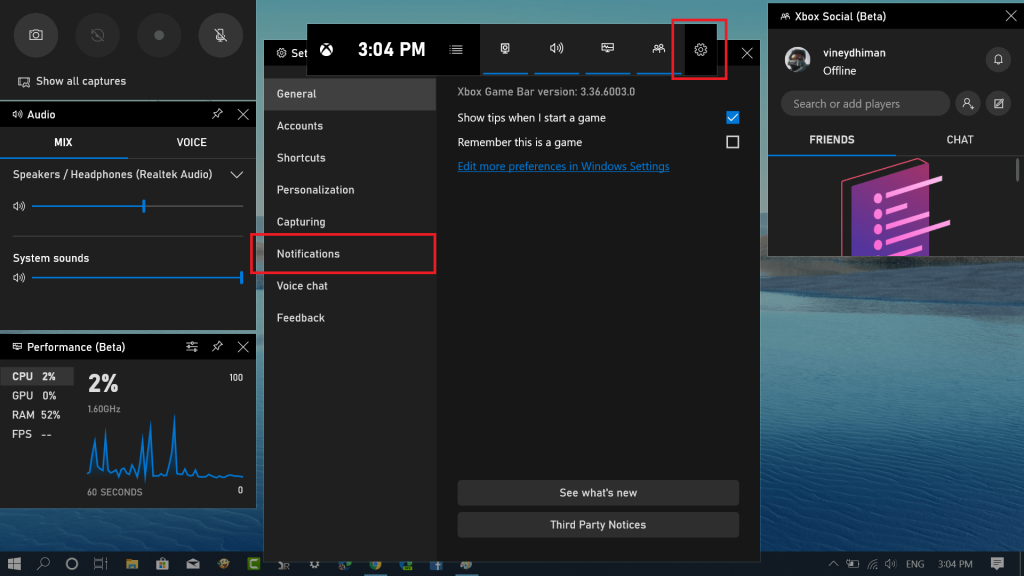Open taskbar Search
The height and width of the screenshot is (576, 1024).
(43, 564)
